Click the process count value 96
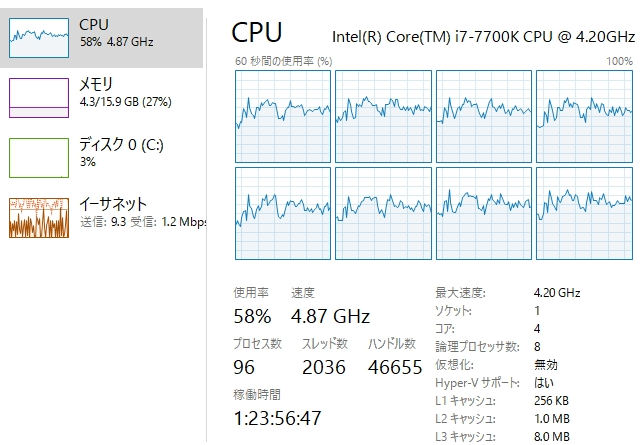642x445 pixels. click(x=246, y=367)
